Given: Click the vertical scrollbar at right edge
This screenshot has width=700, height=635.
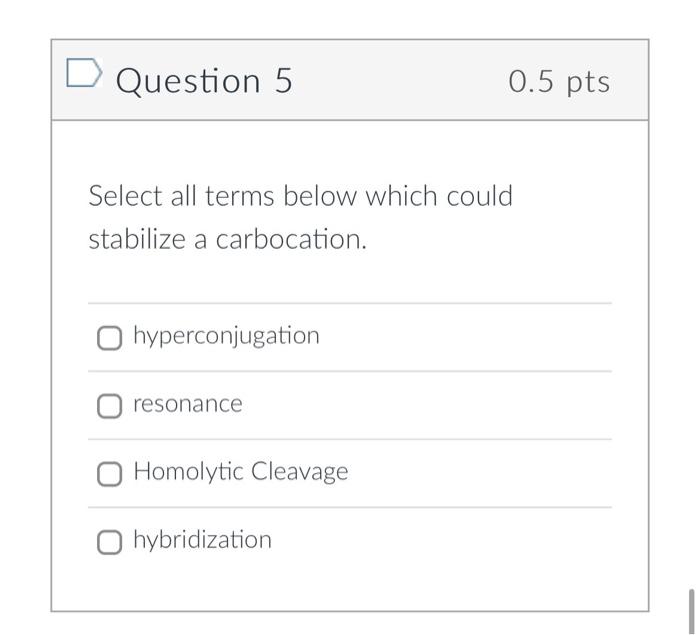Looking at the screenshot, I should coord(691,610).
